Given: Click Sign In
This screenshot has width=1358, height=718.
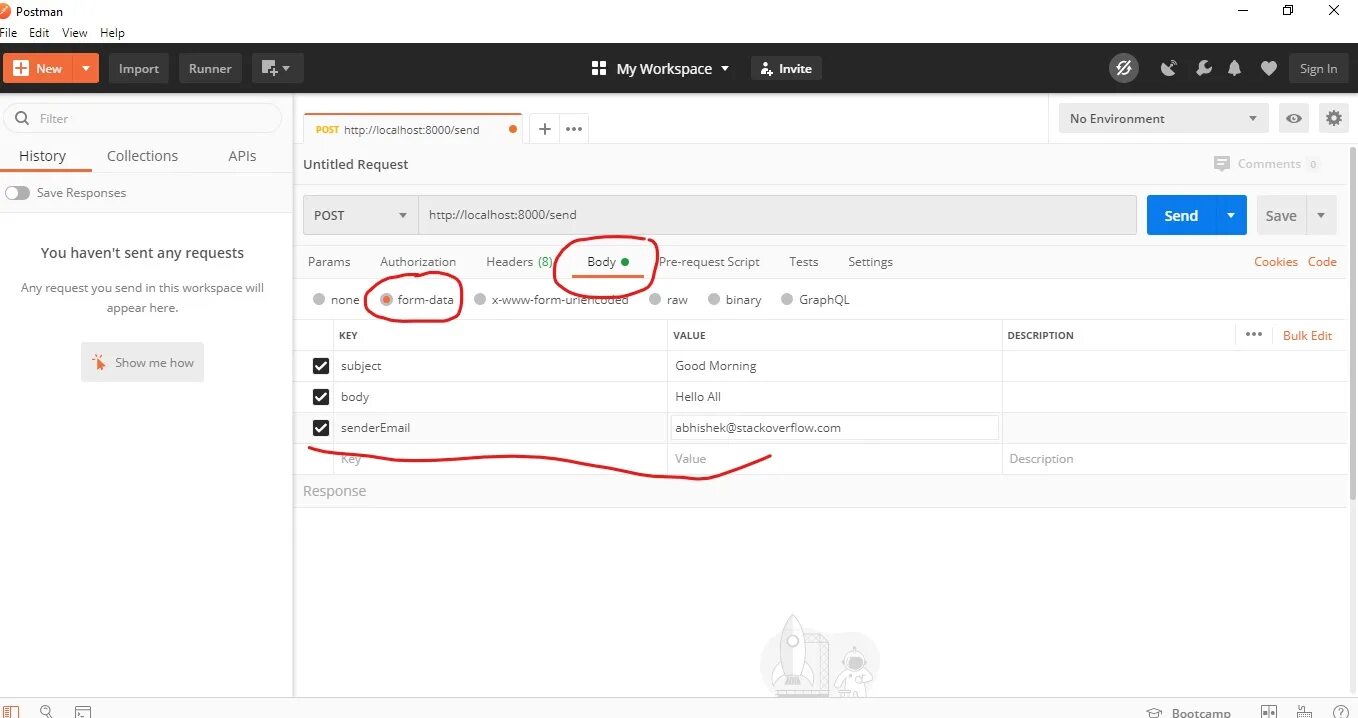Looking at the screenshot, I should point(1318,68).
